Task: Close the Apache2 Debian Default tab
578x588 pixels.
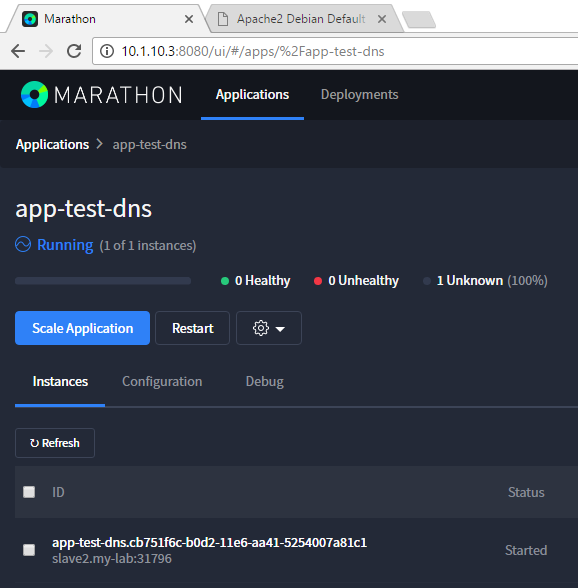Action: pos(382,19)
